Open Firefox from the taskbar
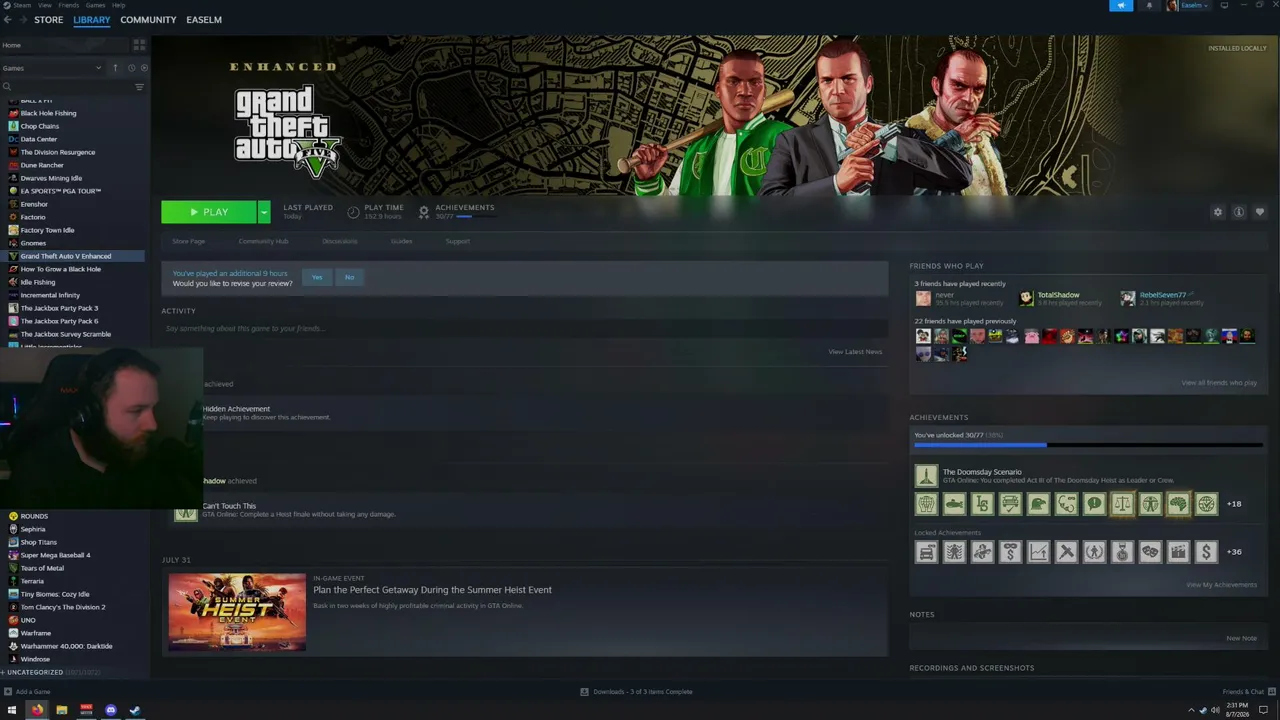Image resolution: width=1280 pixels, height=720 pixels. click(37, 710)
